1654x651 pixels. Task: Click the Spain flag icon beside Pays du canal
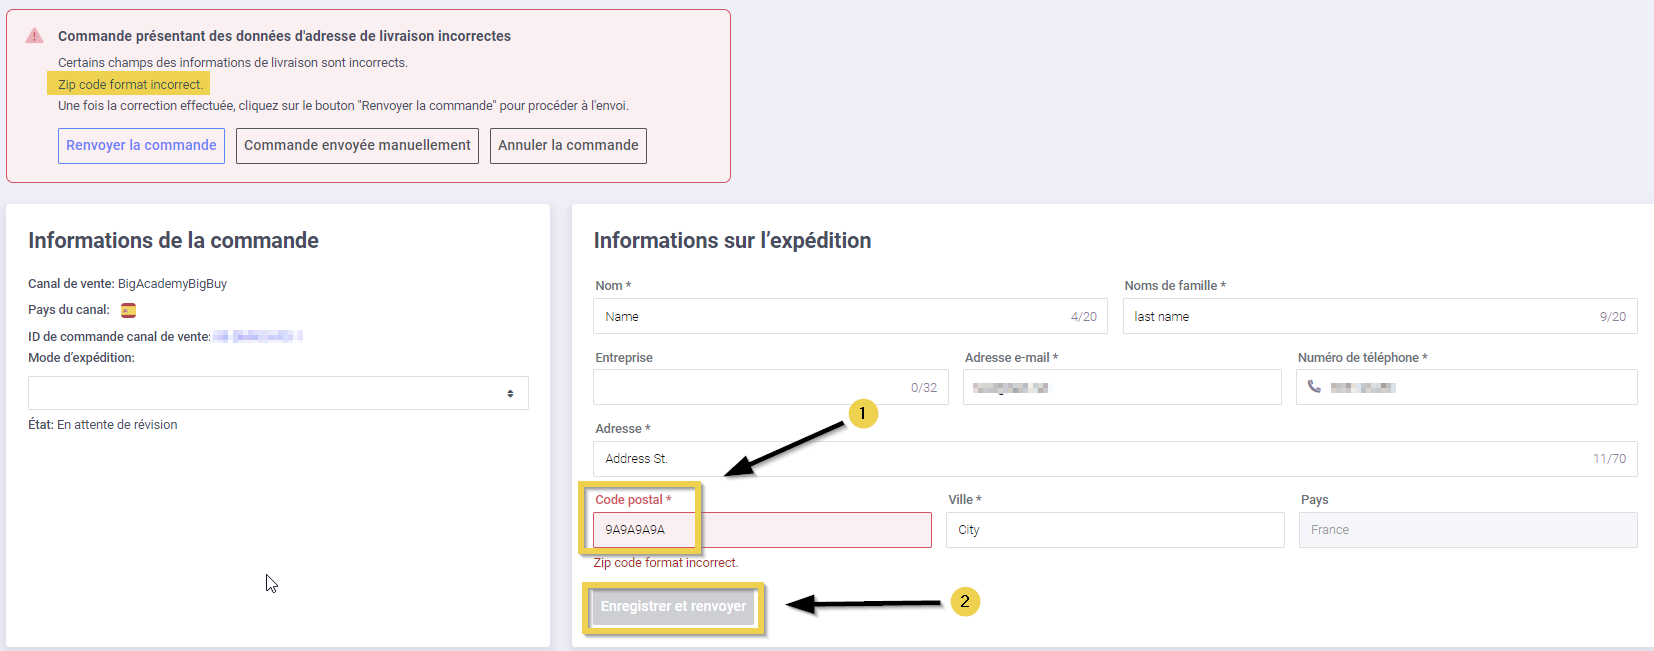pos(128,310)
